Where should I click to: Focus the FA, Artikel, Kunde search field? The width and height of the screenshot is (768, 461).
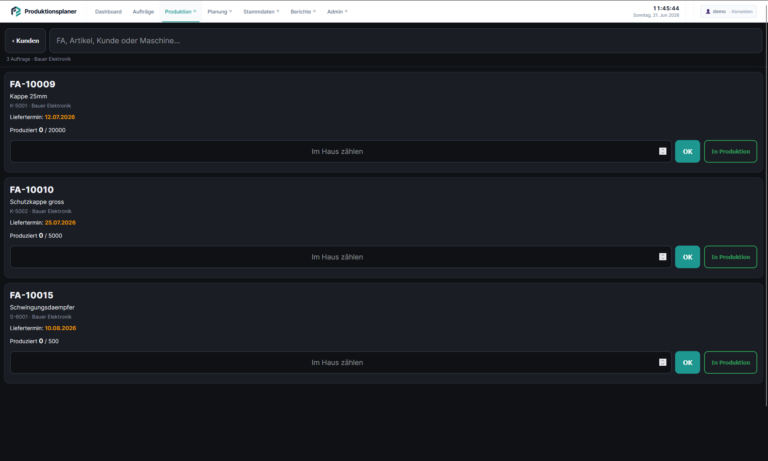(405, 41)
